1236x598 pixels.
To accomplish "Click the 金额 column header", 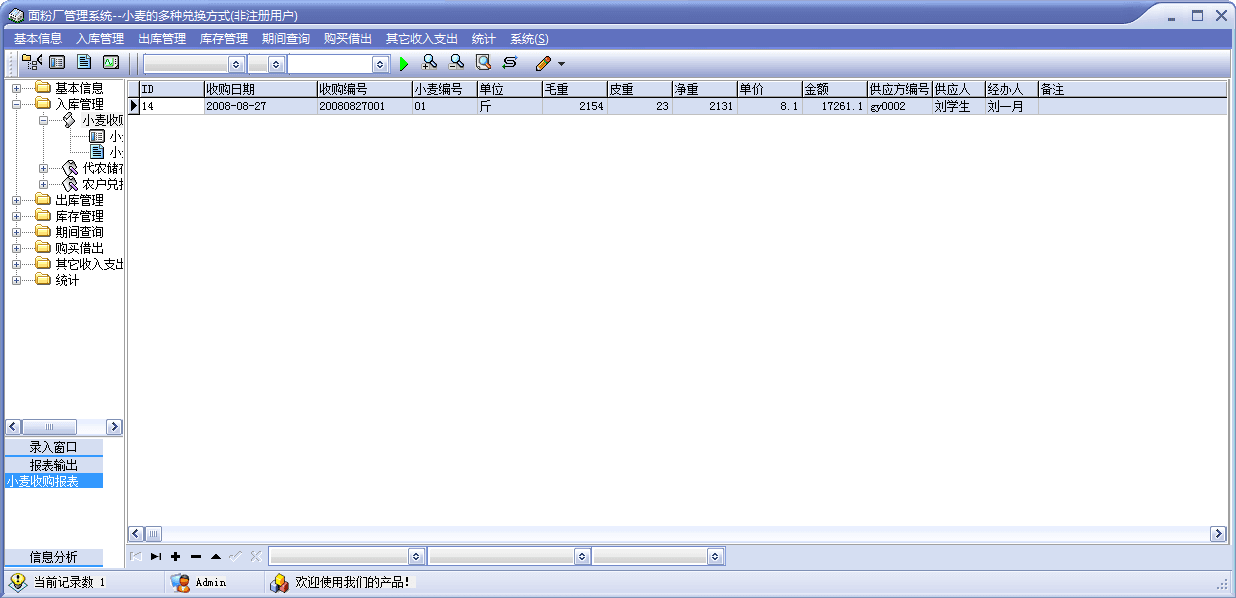I will click(x=834, y=89).
